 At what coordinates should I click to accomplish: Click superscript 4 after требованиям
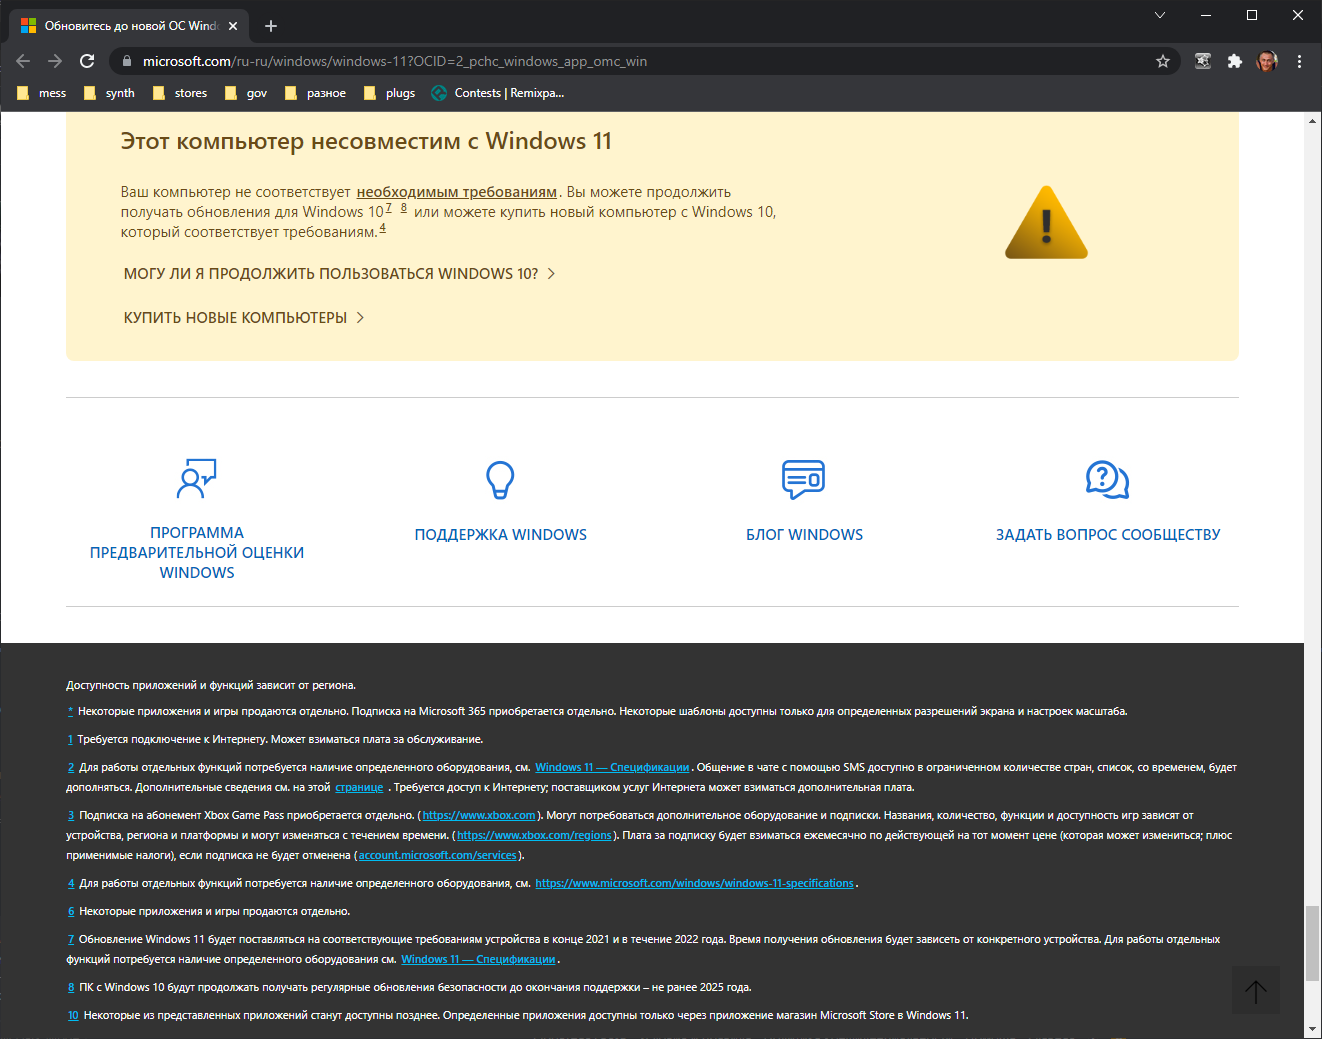[x=382, y=228]
